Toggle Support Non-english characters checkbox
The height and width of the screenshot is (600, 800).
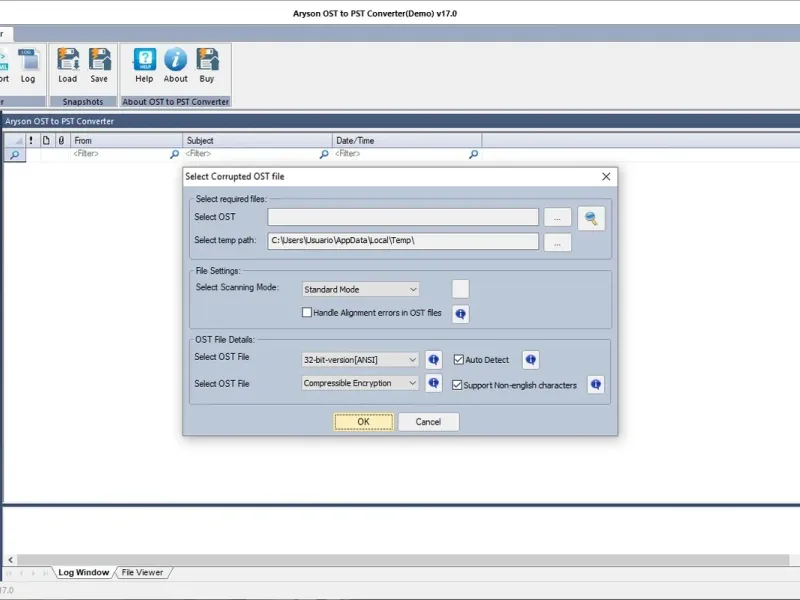[x=457, y=385]
